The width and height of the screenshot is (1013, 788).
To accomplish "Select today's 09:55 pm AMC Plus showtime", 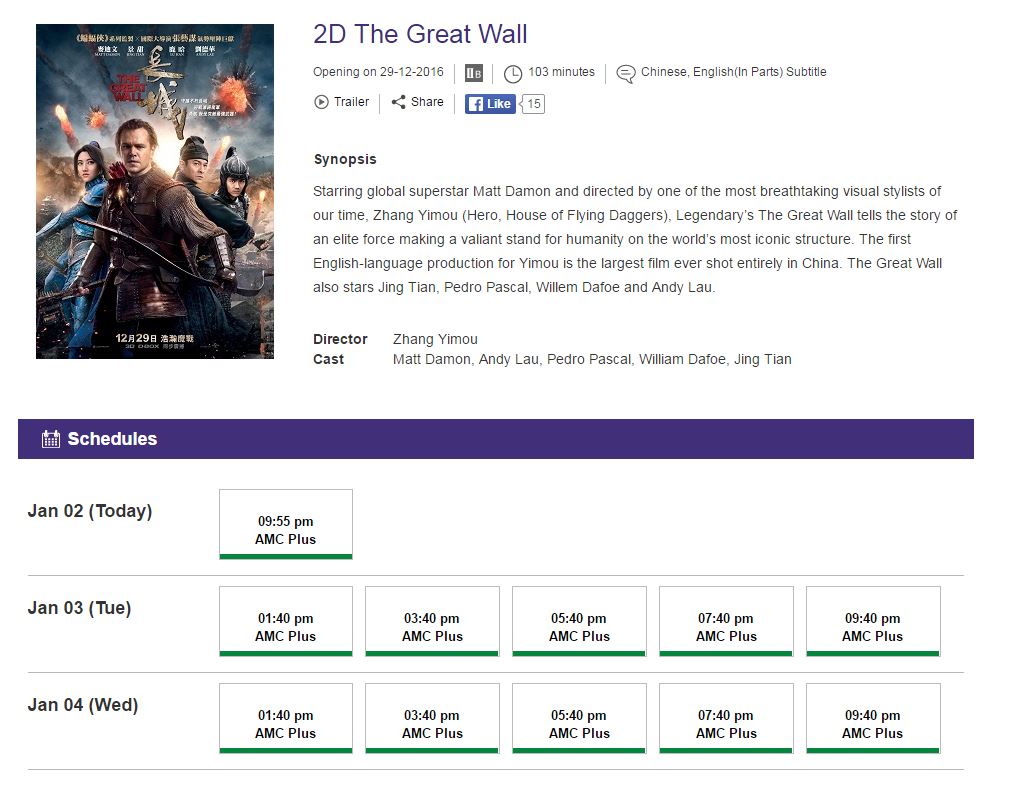I will 286,524.
